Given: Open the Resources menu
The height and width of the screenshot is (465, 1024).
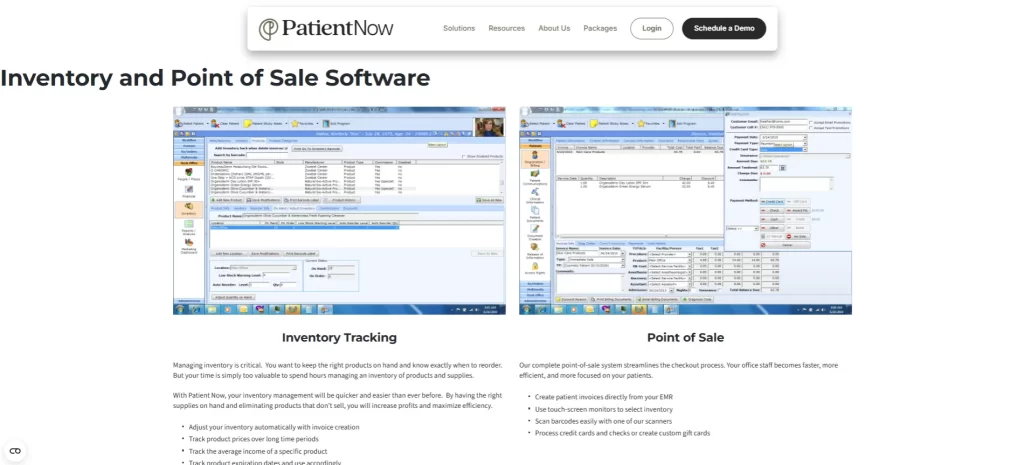Looking at the screenshot, I should pos(506,29).
